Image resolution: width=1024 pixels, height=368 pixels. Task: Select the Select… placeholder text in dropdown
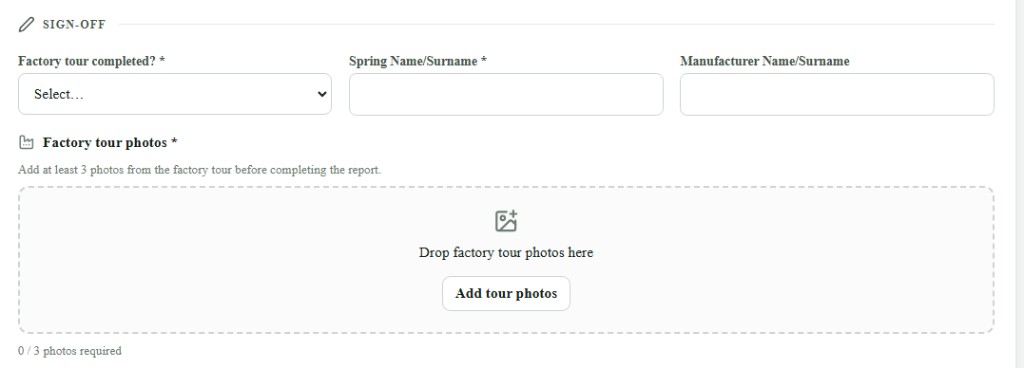pos(59,94)
